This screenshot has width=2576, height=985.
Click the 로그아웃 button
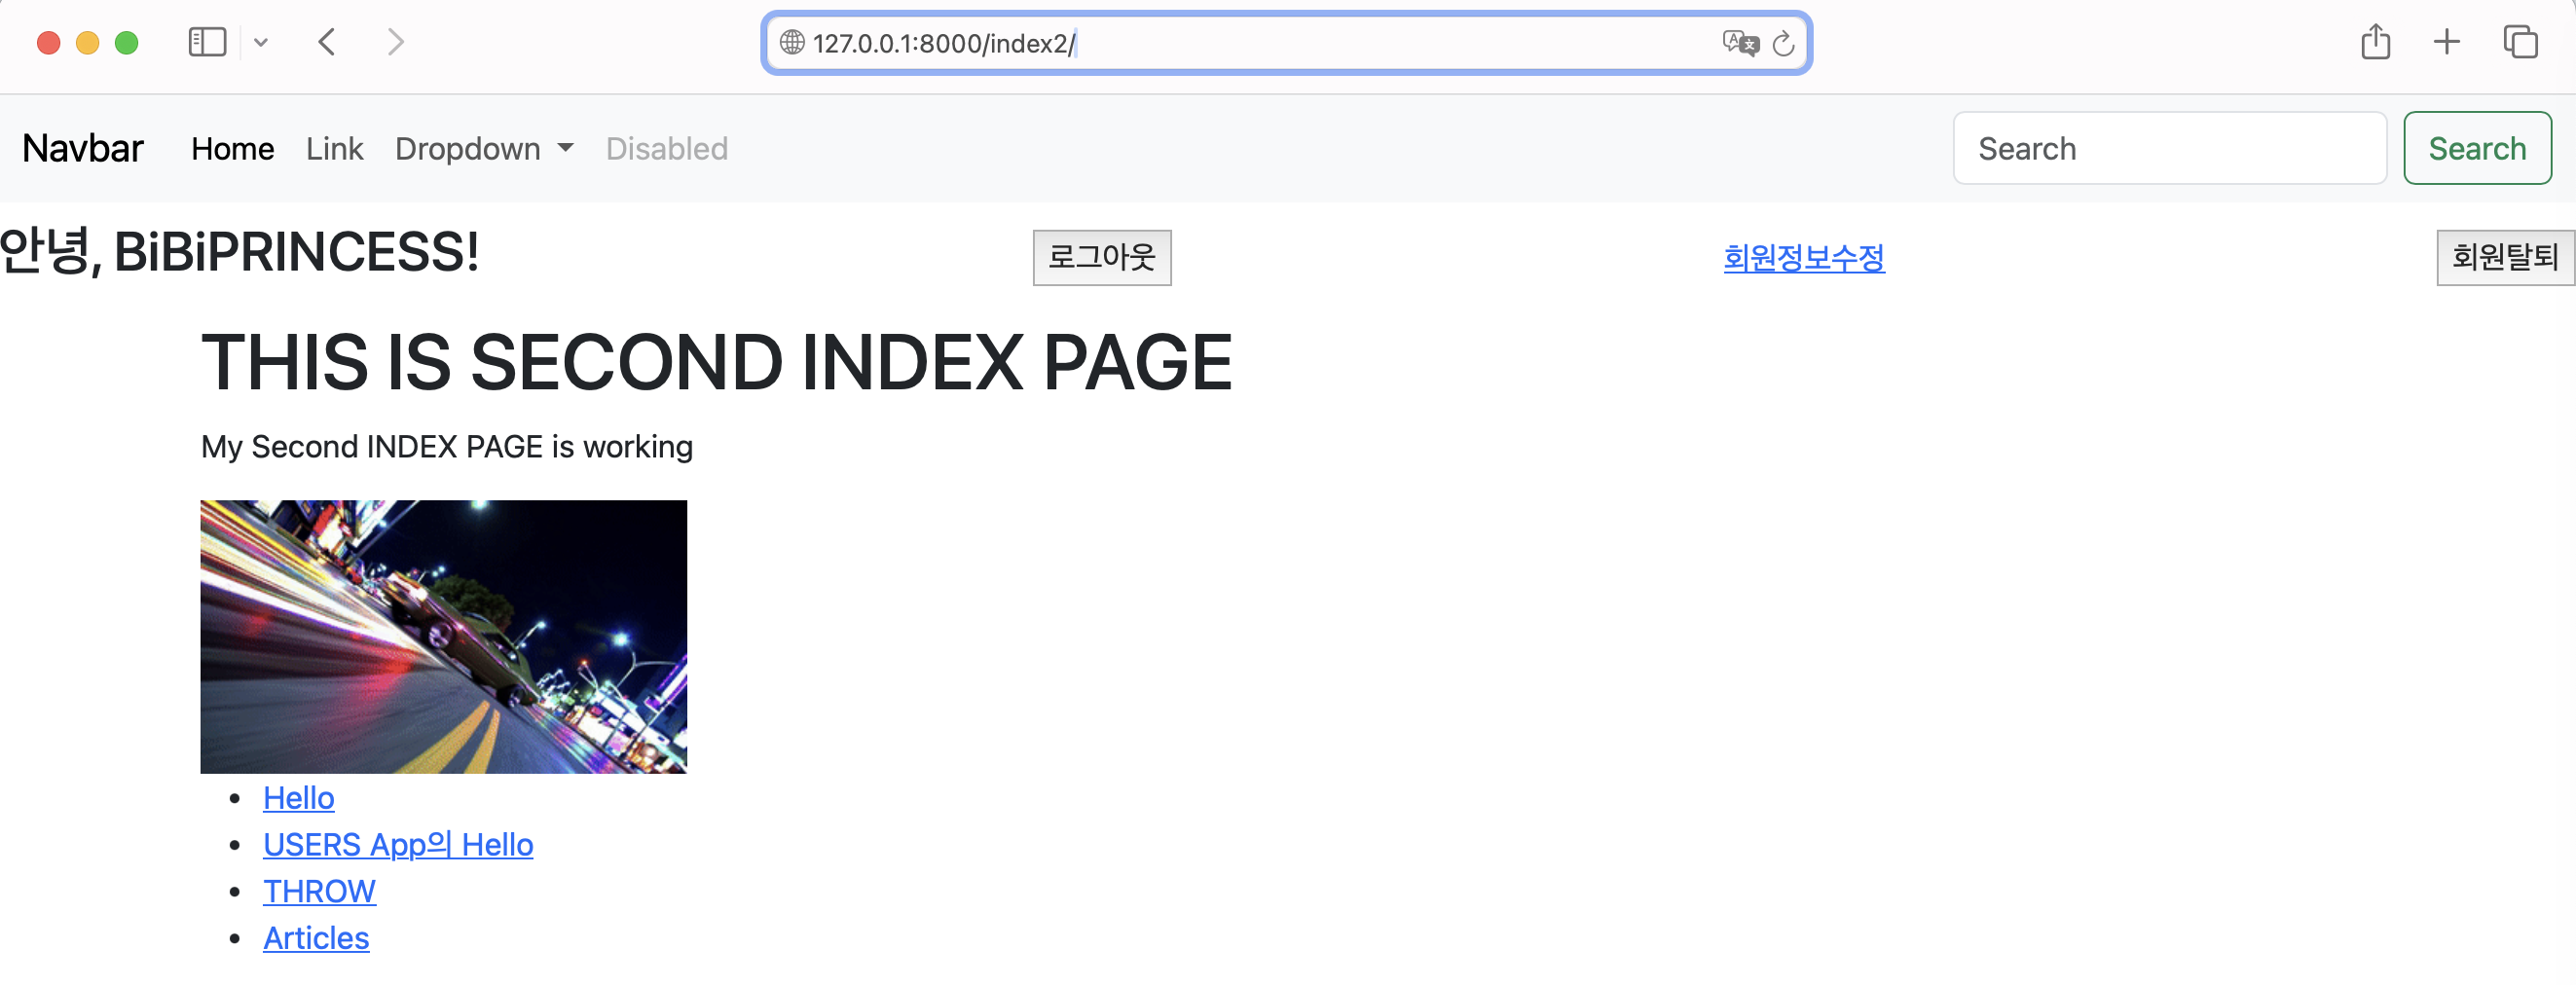(x=1102, y=257)
